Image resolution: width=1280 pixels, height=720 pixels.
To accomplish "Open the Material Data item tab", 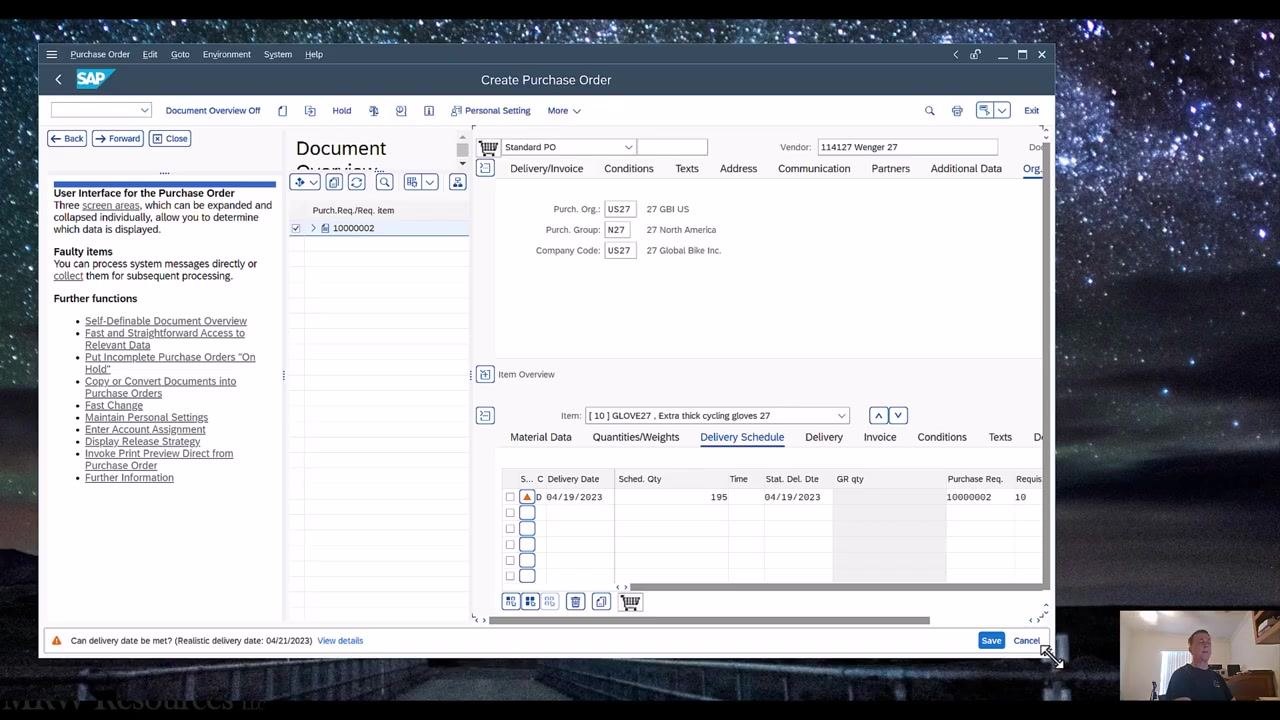I will click(541, 437).
